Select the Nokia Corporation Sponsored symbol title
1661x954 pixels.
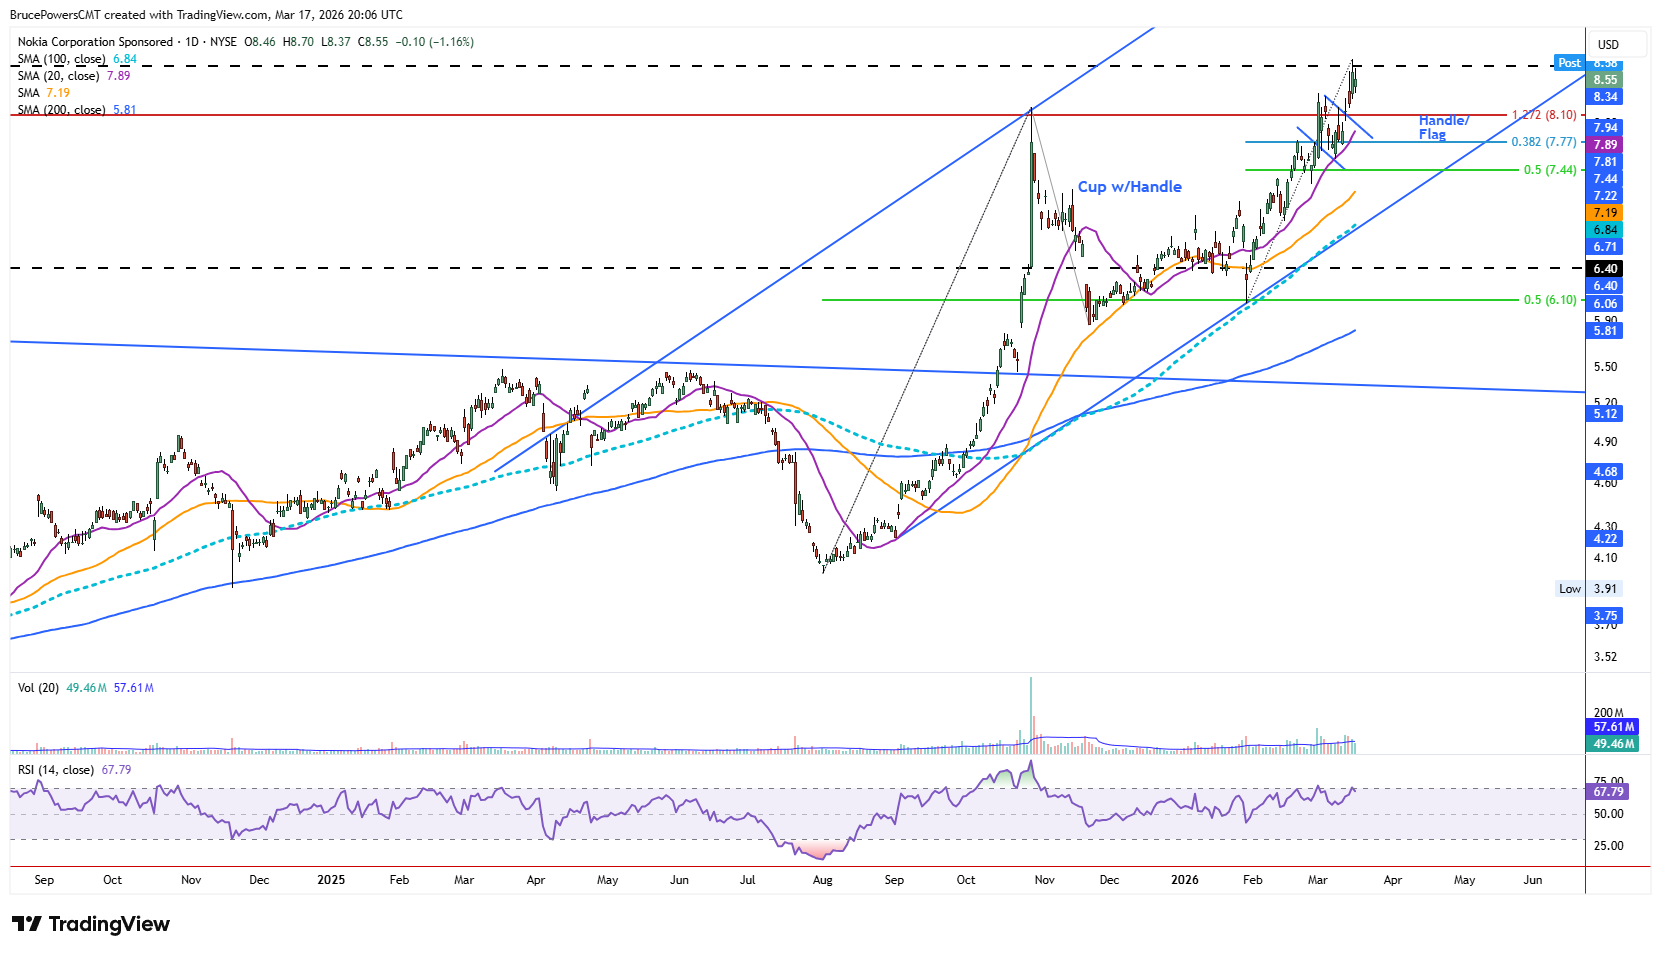tap(95, 42)
